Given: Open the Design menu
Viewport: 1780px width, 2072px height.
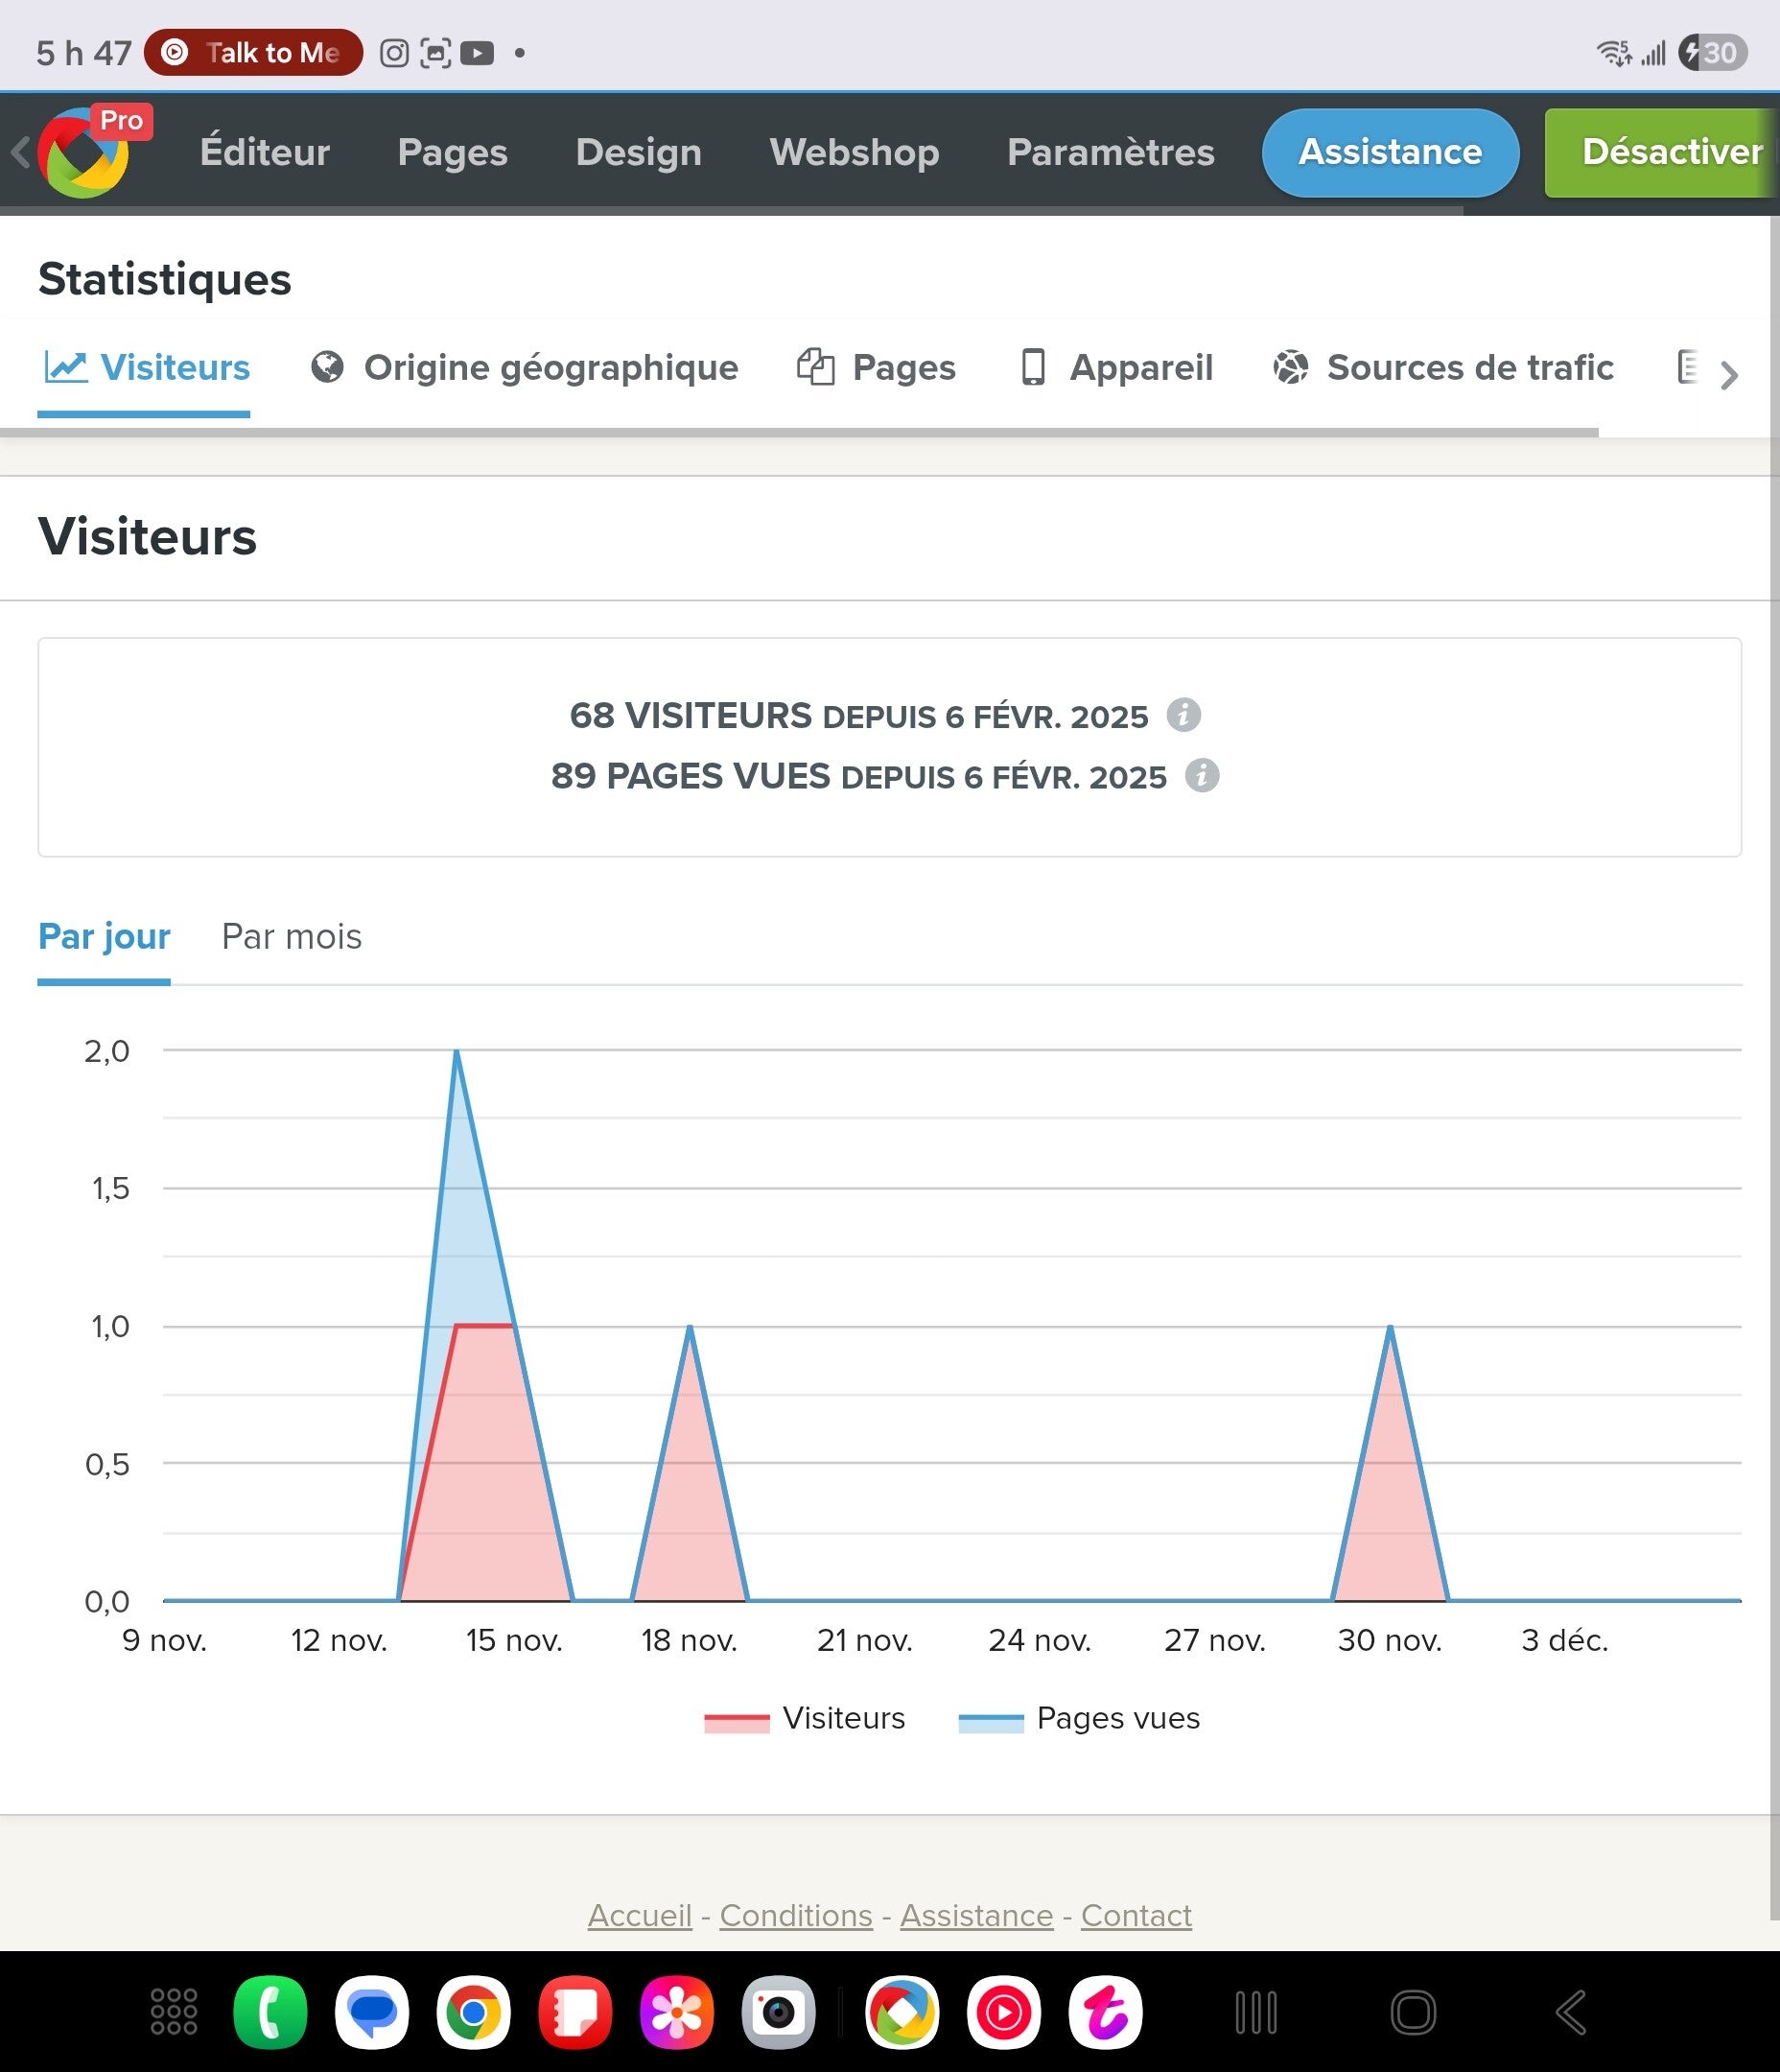Looking at the screenshot, I should pyautogui.click(x=639, y=152).
